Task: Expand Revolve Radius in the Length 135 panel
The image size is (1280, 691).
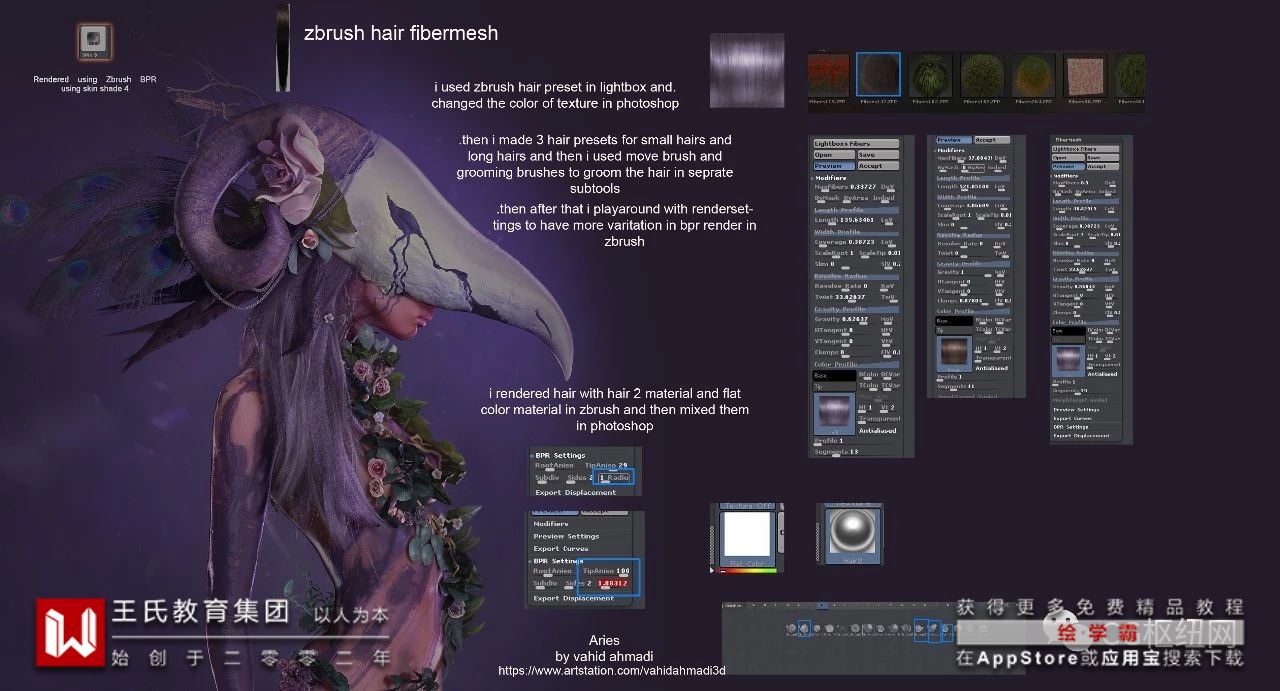Action: (x=855, y=276)
